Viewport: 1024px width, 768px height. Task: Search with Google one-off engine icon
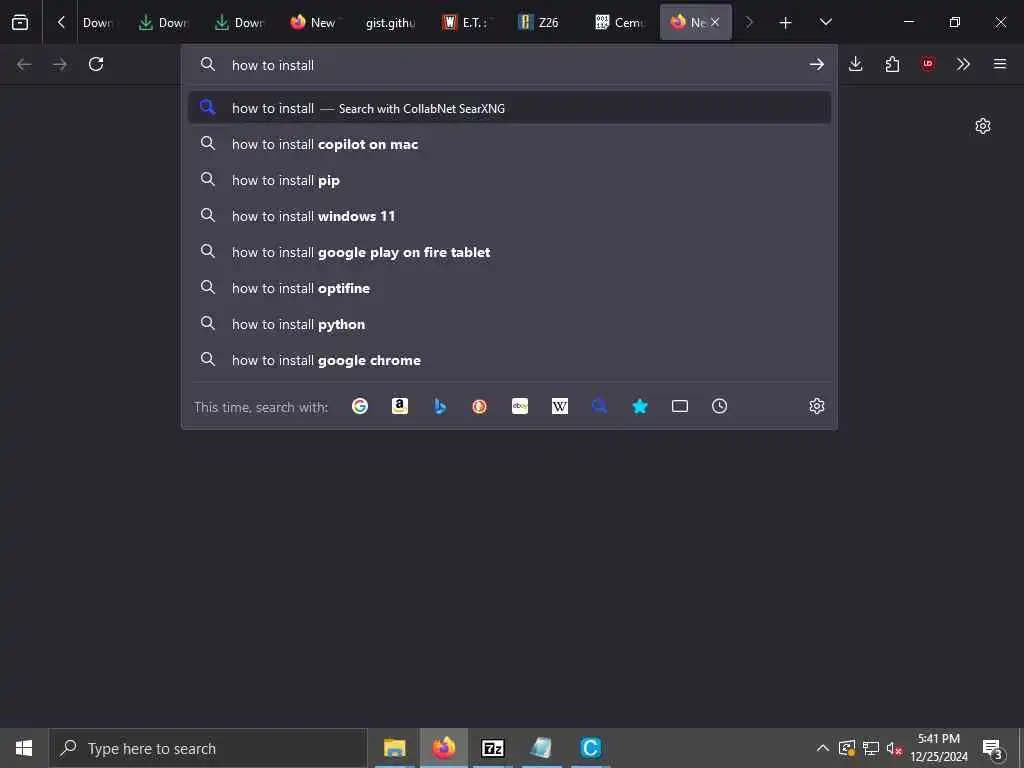[360, 406]
